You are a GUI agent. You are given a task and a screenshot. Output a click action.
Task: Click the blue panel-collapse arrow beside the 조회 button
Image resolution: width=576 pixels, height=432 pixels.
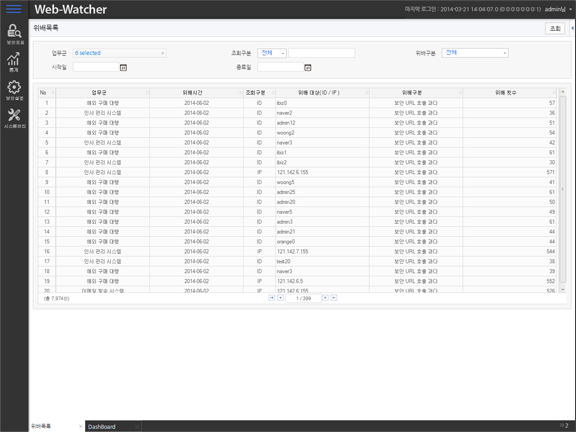click(x=572, y=28)
